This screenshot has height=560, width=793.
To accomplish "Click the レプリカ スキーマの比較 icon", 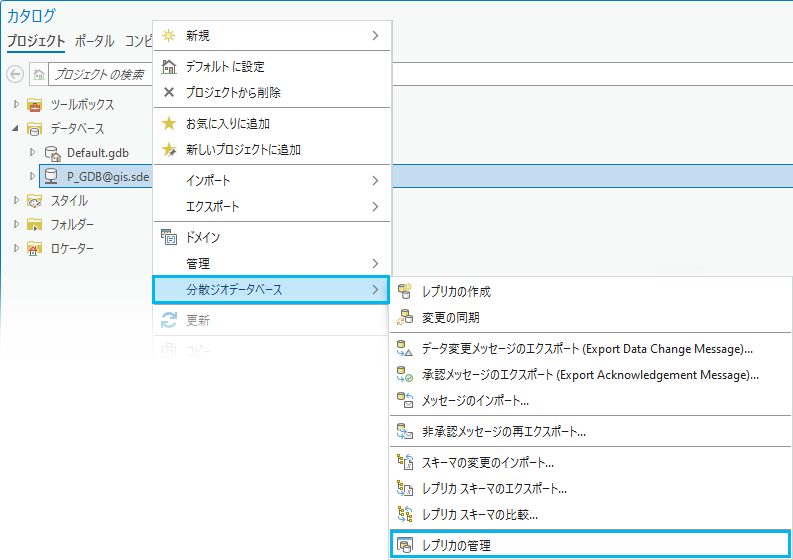I will (405, 514).
